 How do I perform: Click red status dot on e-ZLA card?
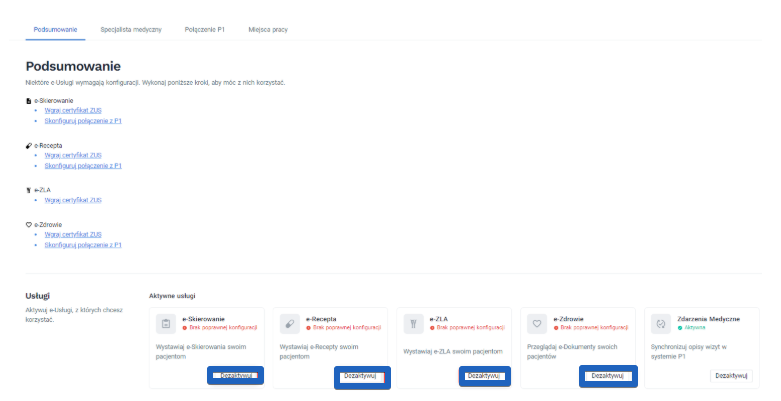coord(432,328)
